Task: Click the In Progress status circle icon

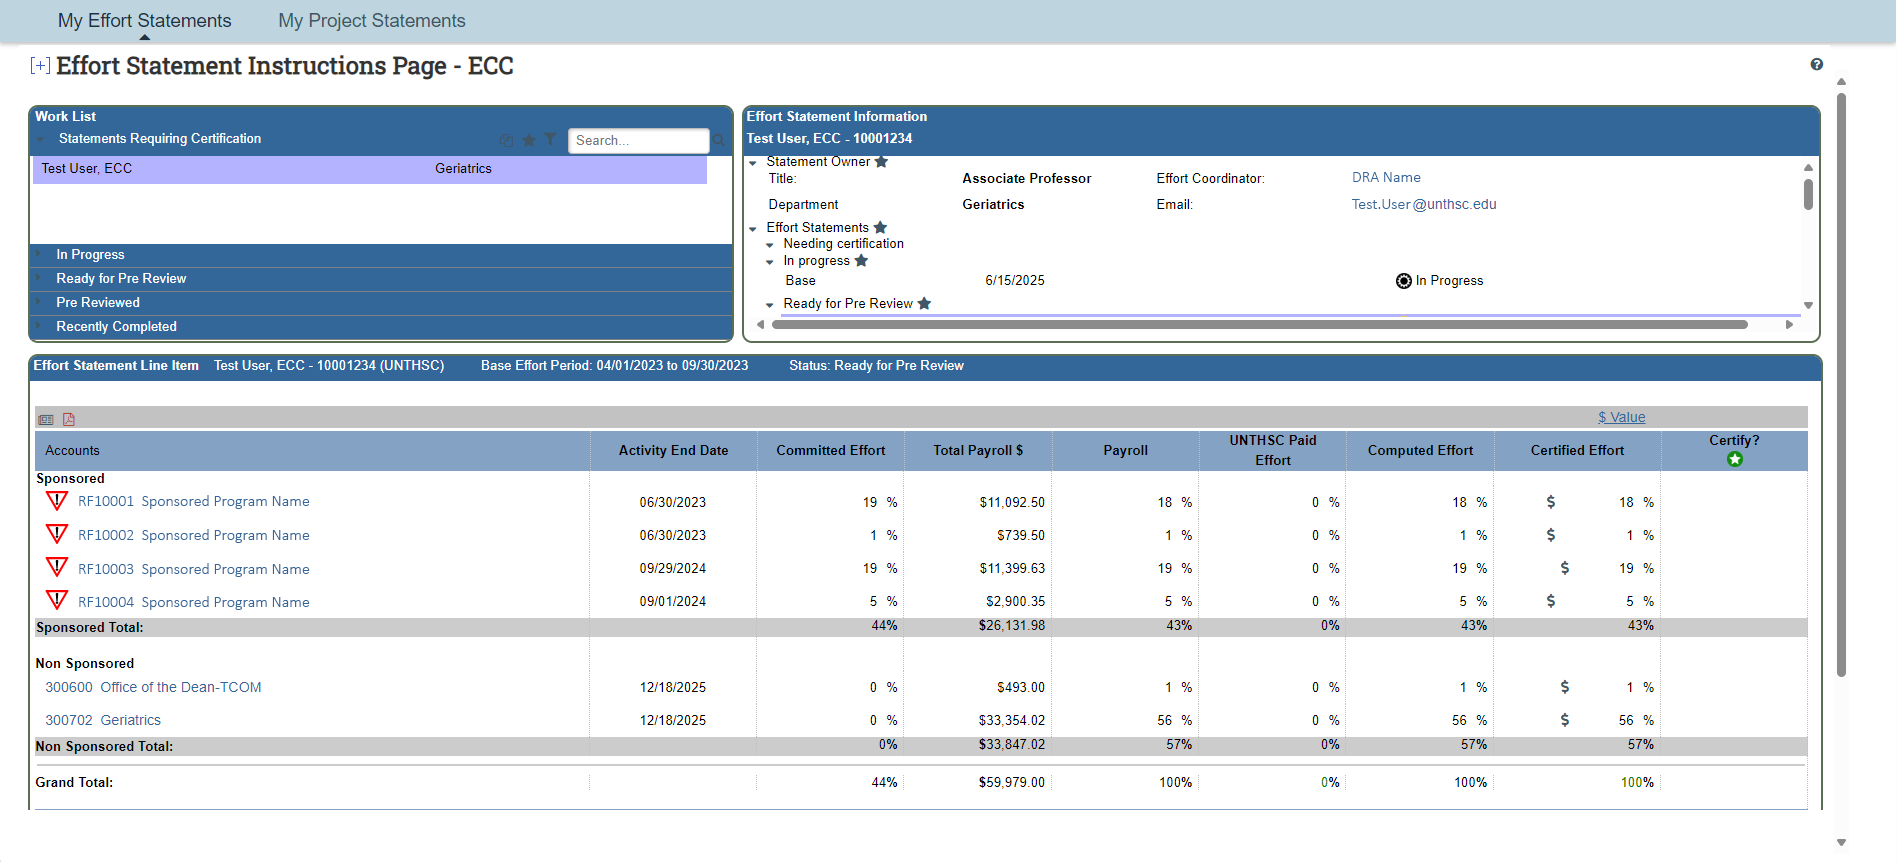Action: pyautogui.click(x=1404, y=281)
